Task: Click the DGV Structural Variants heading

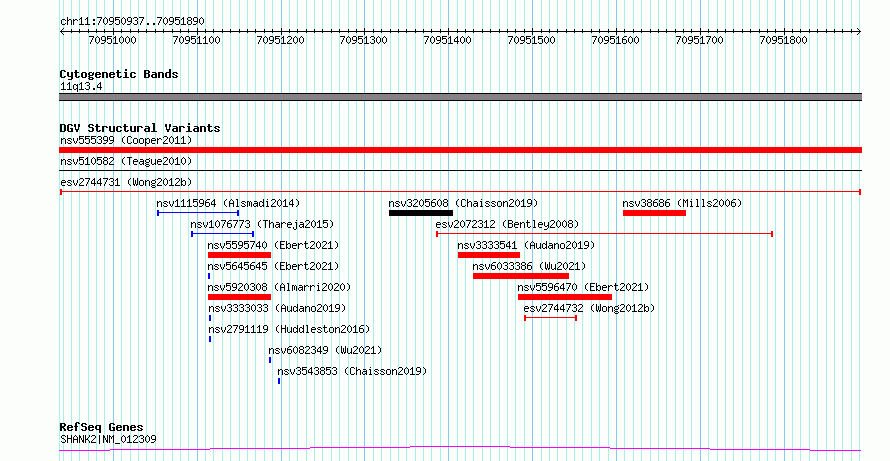Action: (140, 128)
